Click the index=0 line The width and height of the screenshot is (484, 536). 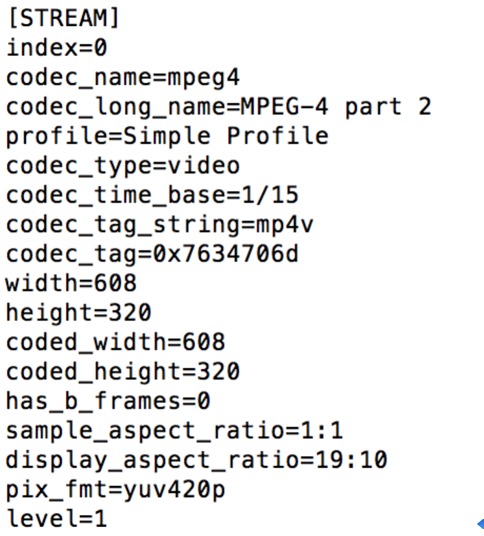coord(57,48)
